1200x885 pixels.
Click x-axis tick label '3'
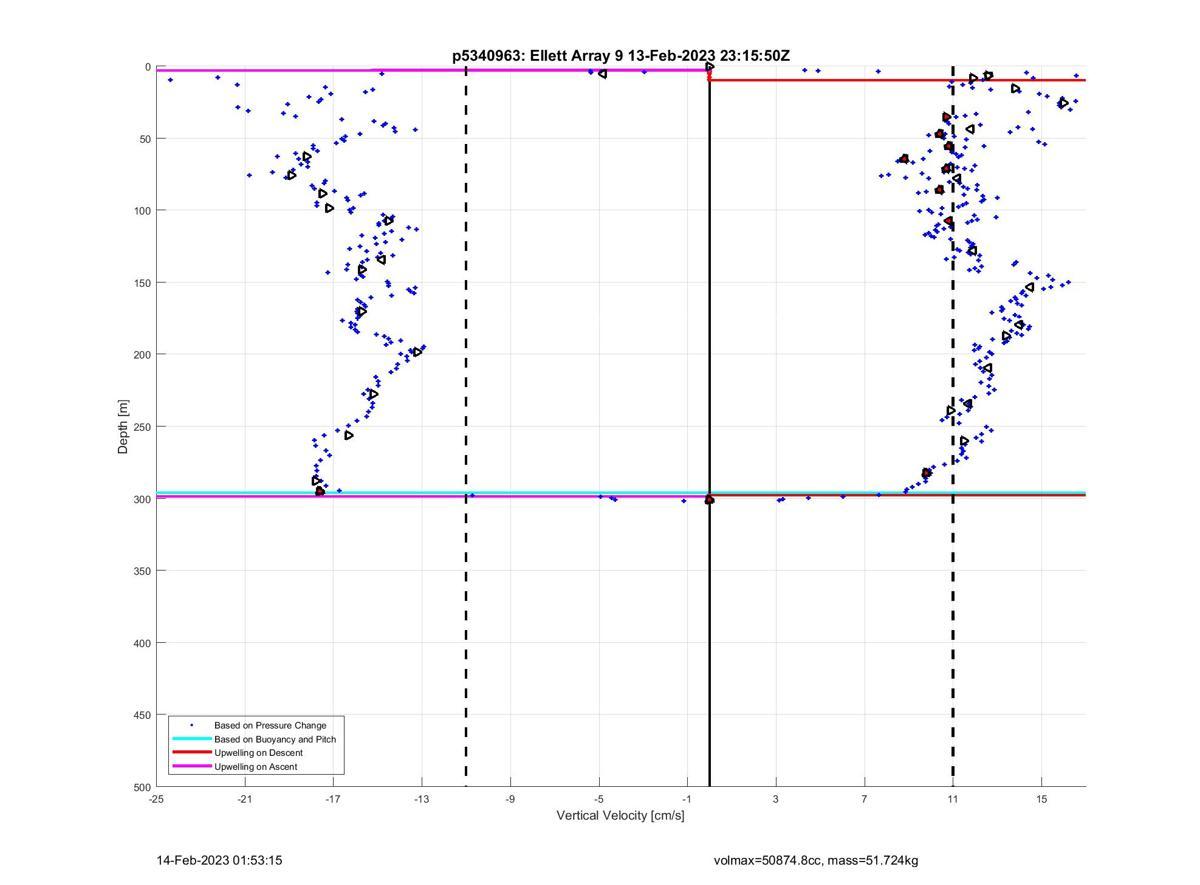pyautogui.click(x=776, y=799)
